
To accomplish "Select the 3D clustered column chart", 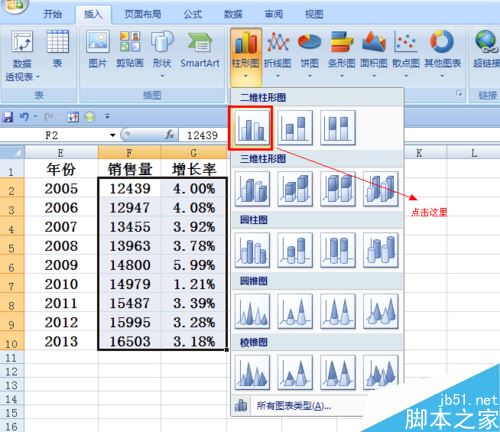I will point(252,189).
